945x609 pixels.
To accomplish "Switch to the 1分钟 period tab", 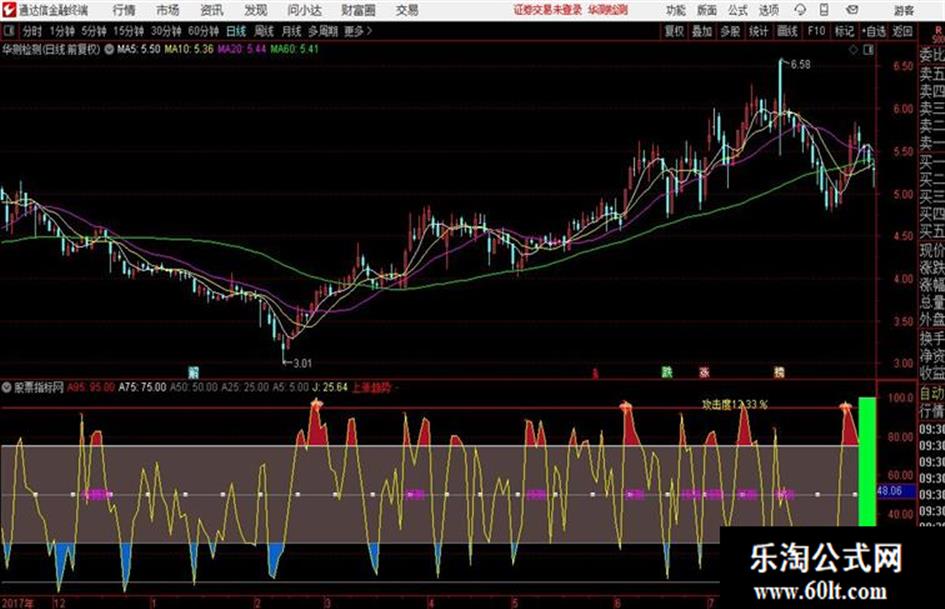I will point(61,31).
